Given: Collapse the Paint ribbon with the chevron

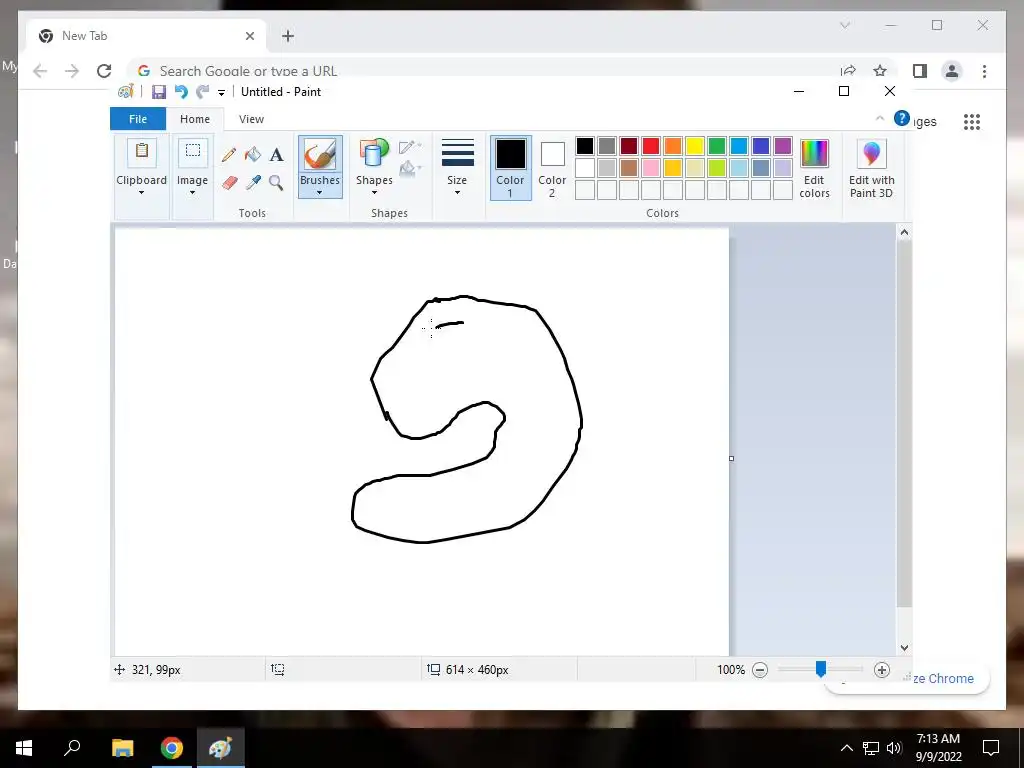Looking at the screenshot, I should click(880, 118).
